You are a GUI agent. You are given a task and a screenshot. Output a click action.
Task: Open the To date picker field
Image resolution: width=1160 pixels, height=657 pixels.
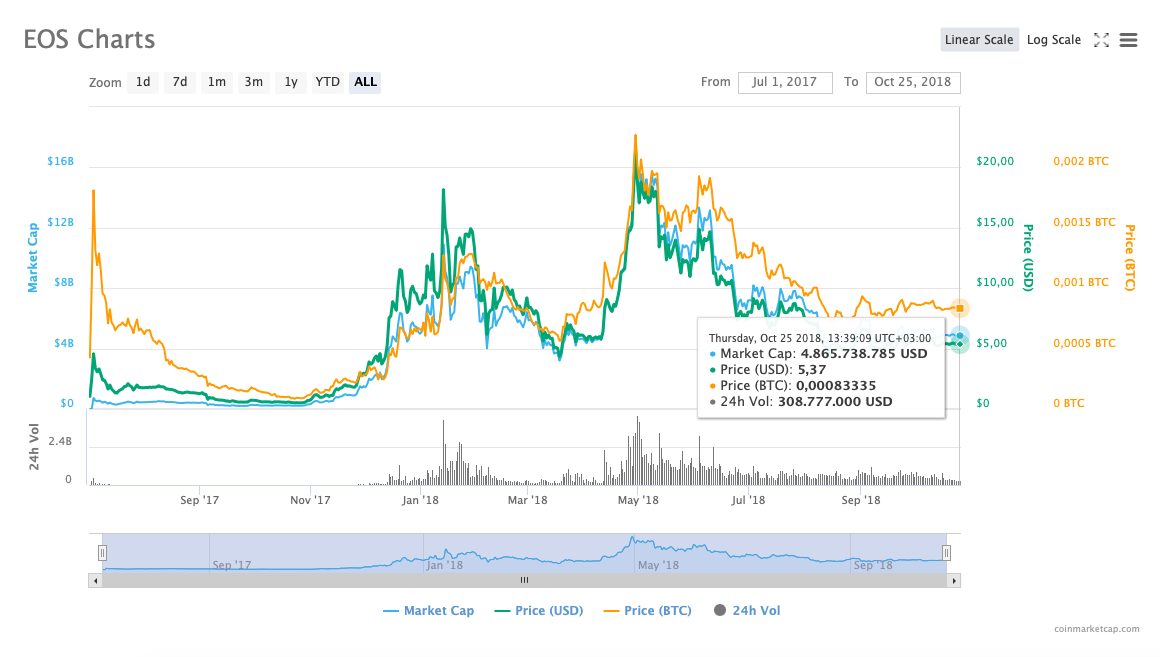(913, 82)
